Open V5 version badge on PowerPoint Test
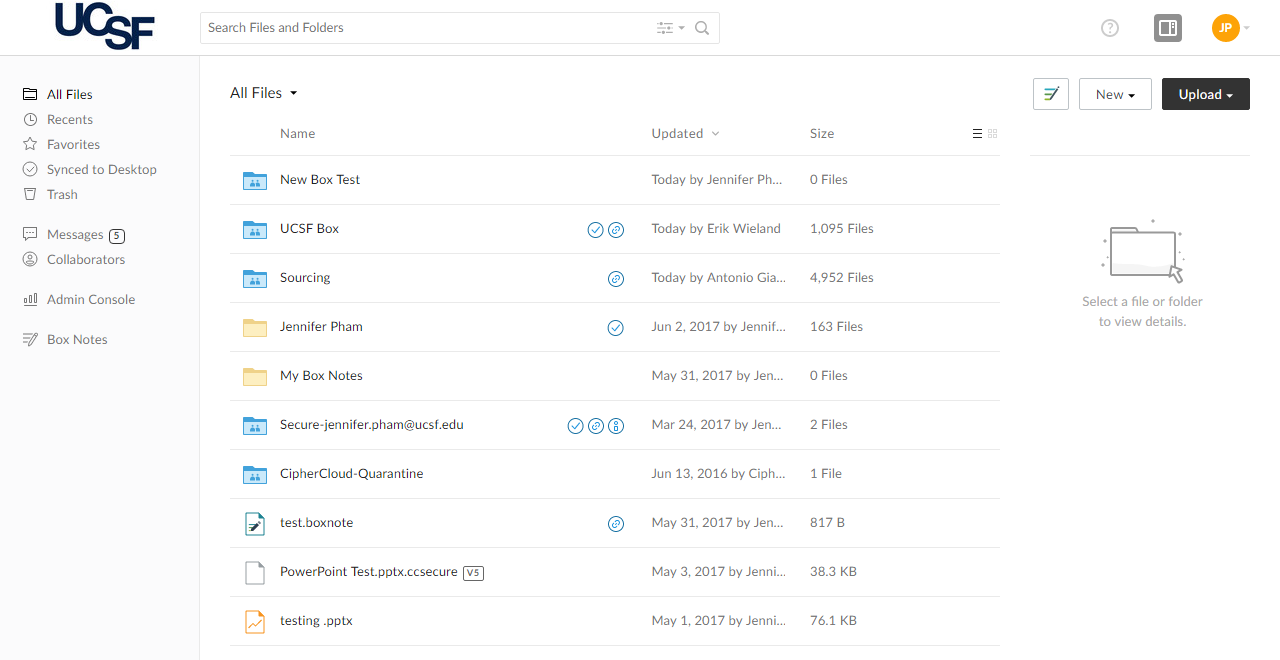The width and height of the screenshot is (1280, 660). [474, 573]
